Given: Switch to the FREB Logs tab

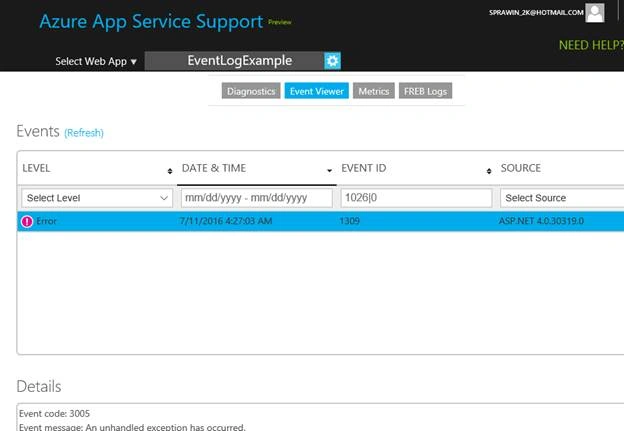Looking at the screenshot, I should point(425,91).
